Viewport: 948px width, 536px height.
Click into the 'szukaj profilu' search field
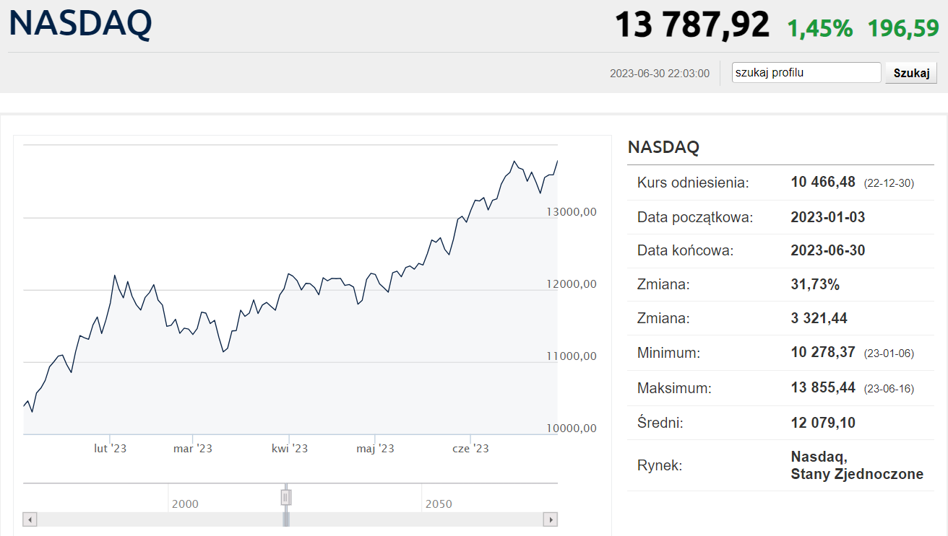[806, 73]
